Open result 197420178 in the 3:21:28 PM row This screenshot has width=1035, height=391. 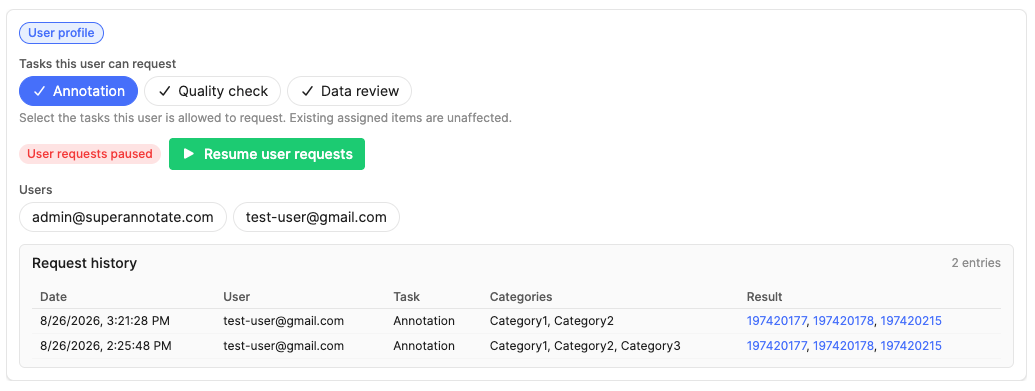point(844,321)
